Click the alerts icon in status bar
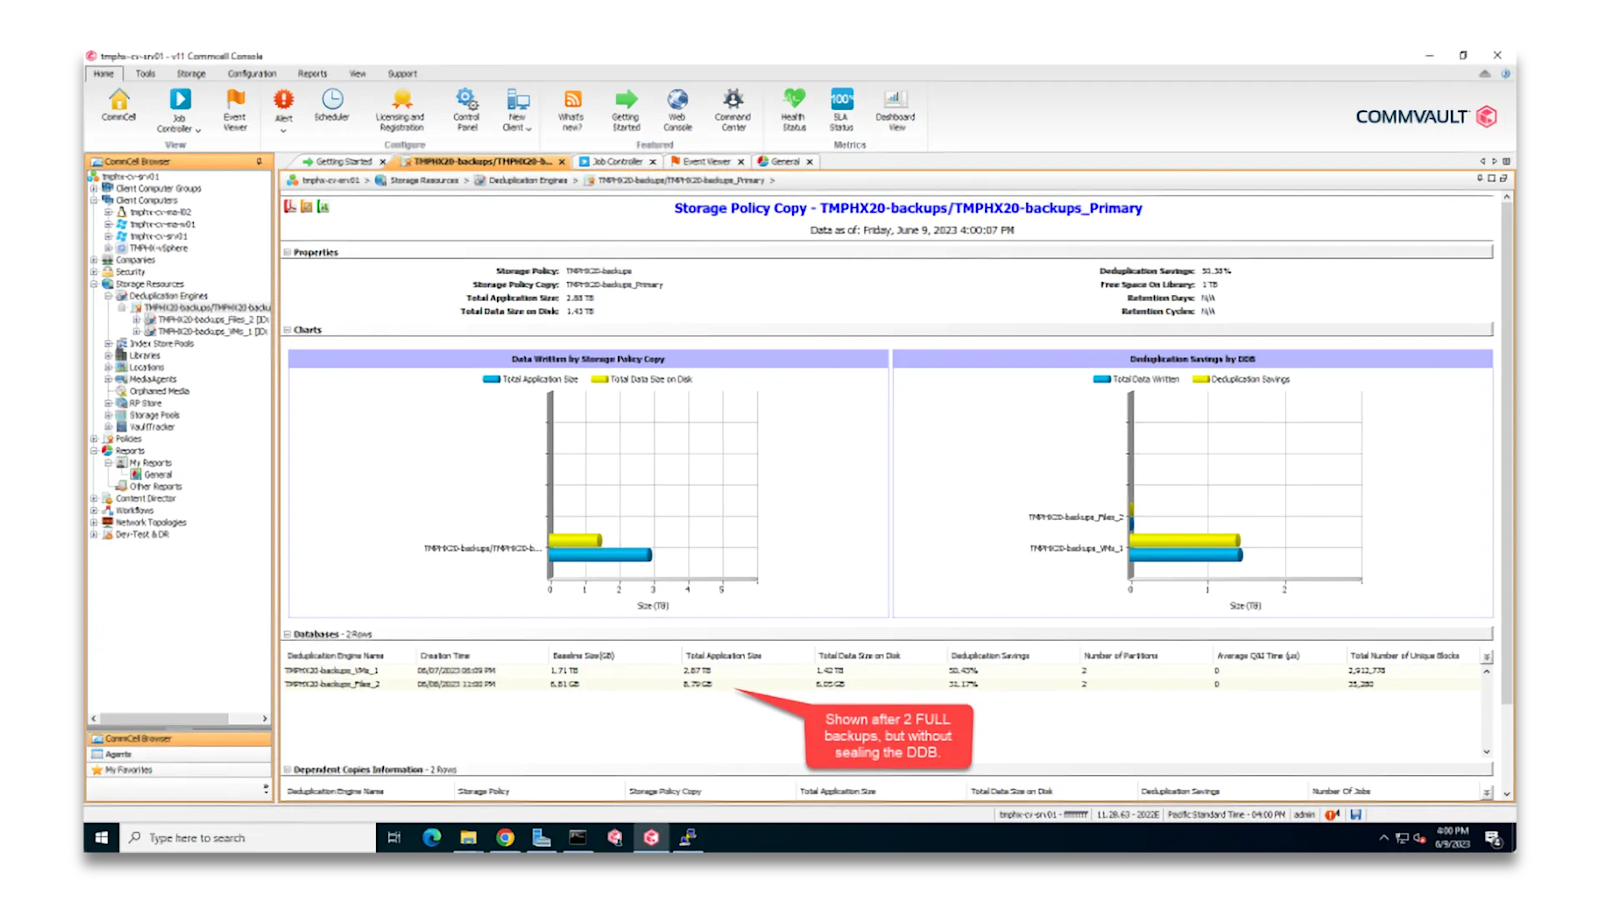 coord(1332,815)
